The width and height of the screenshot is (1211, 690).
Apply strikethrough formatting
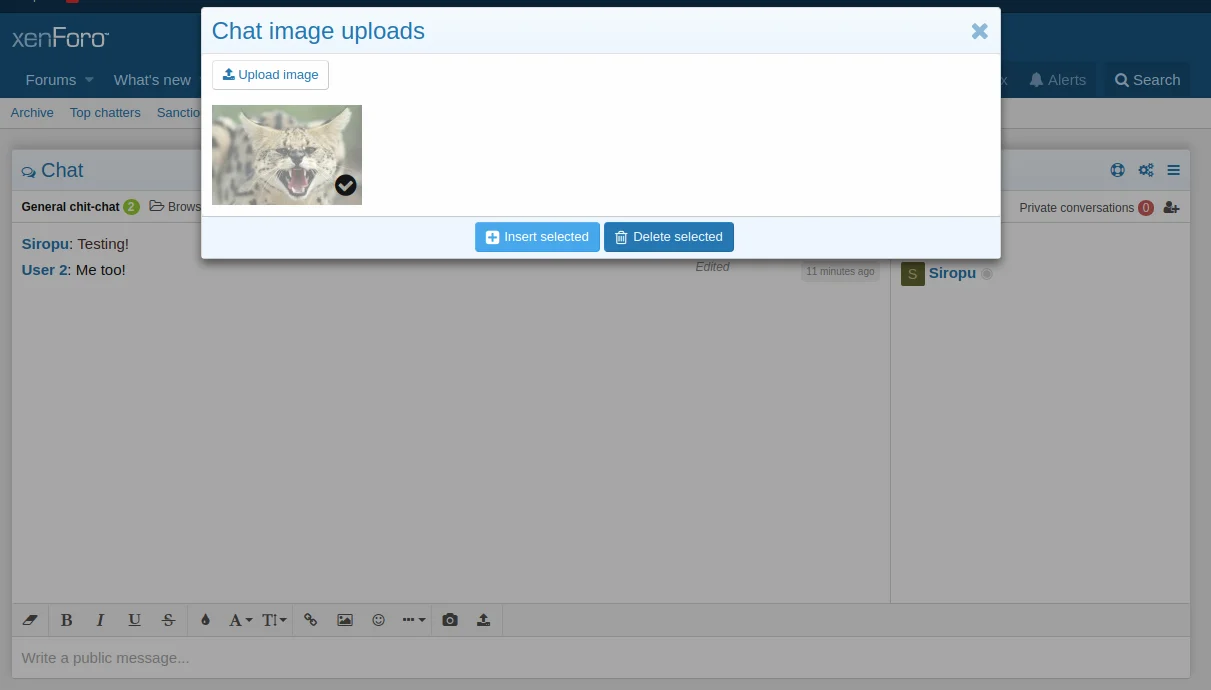point(168,620)
